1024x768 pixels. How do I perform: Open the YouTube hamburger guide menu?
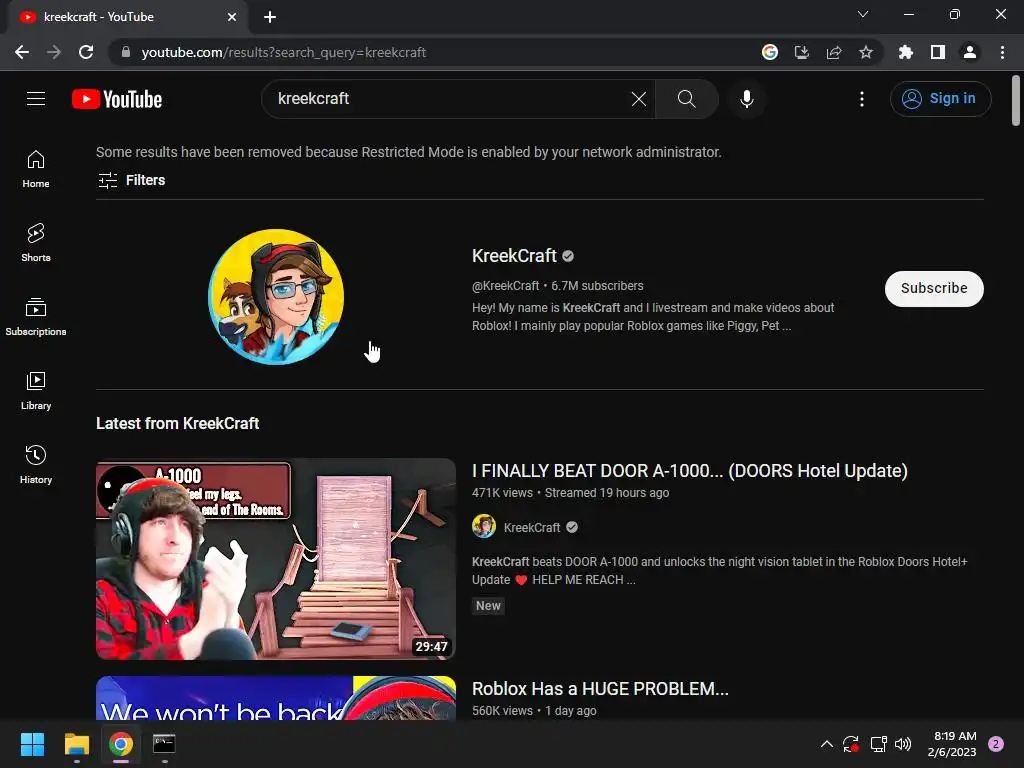click(x=36, y=99)
